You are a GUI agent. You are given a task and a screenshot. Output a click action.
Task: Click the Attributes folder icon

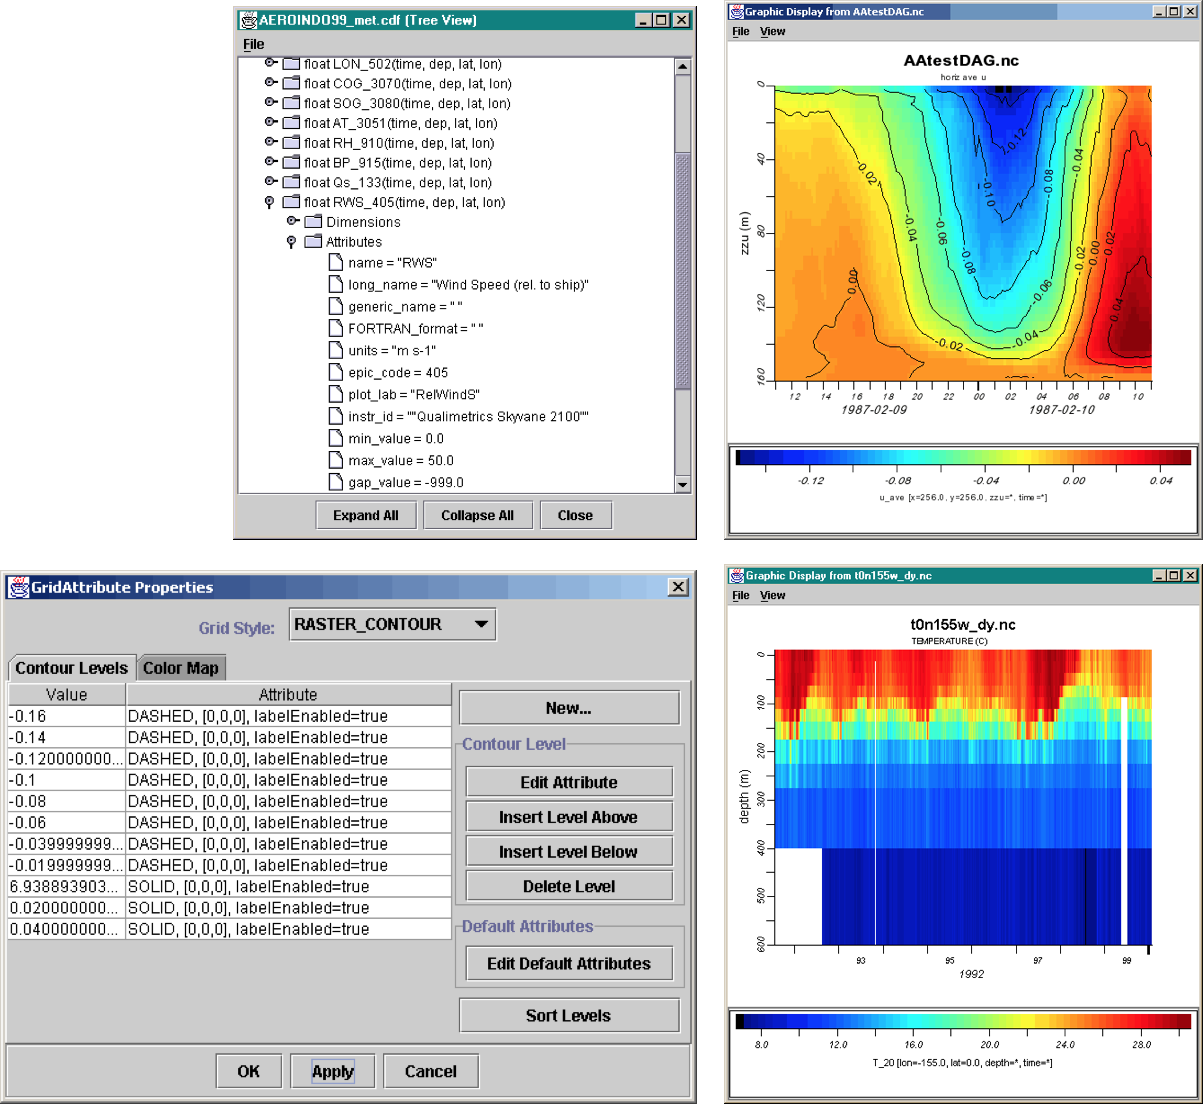coord(313,242)
